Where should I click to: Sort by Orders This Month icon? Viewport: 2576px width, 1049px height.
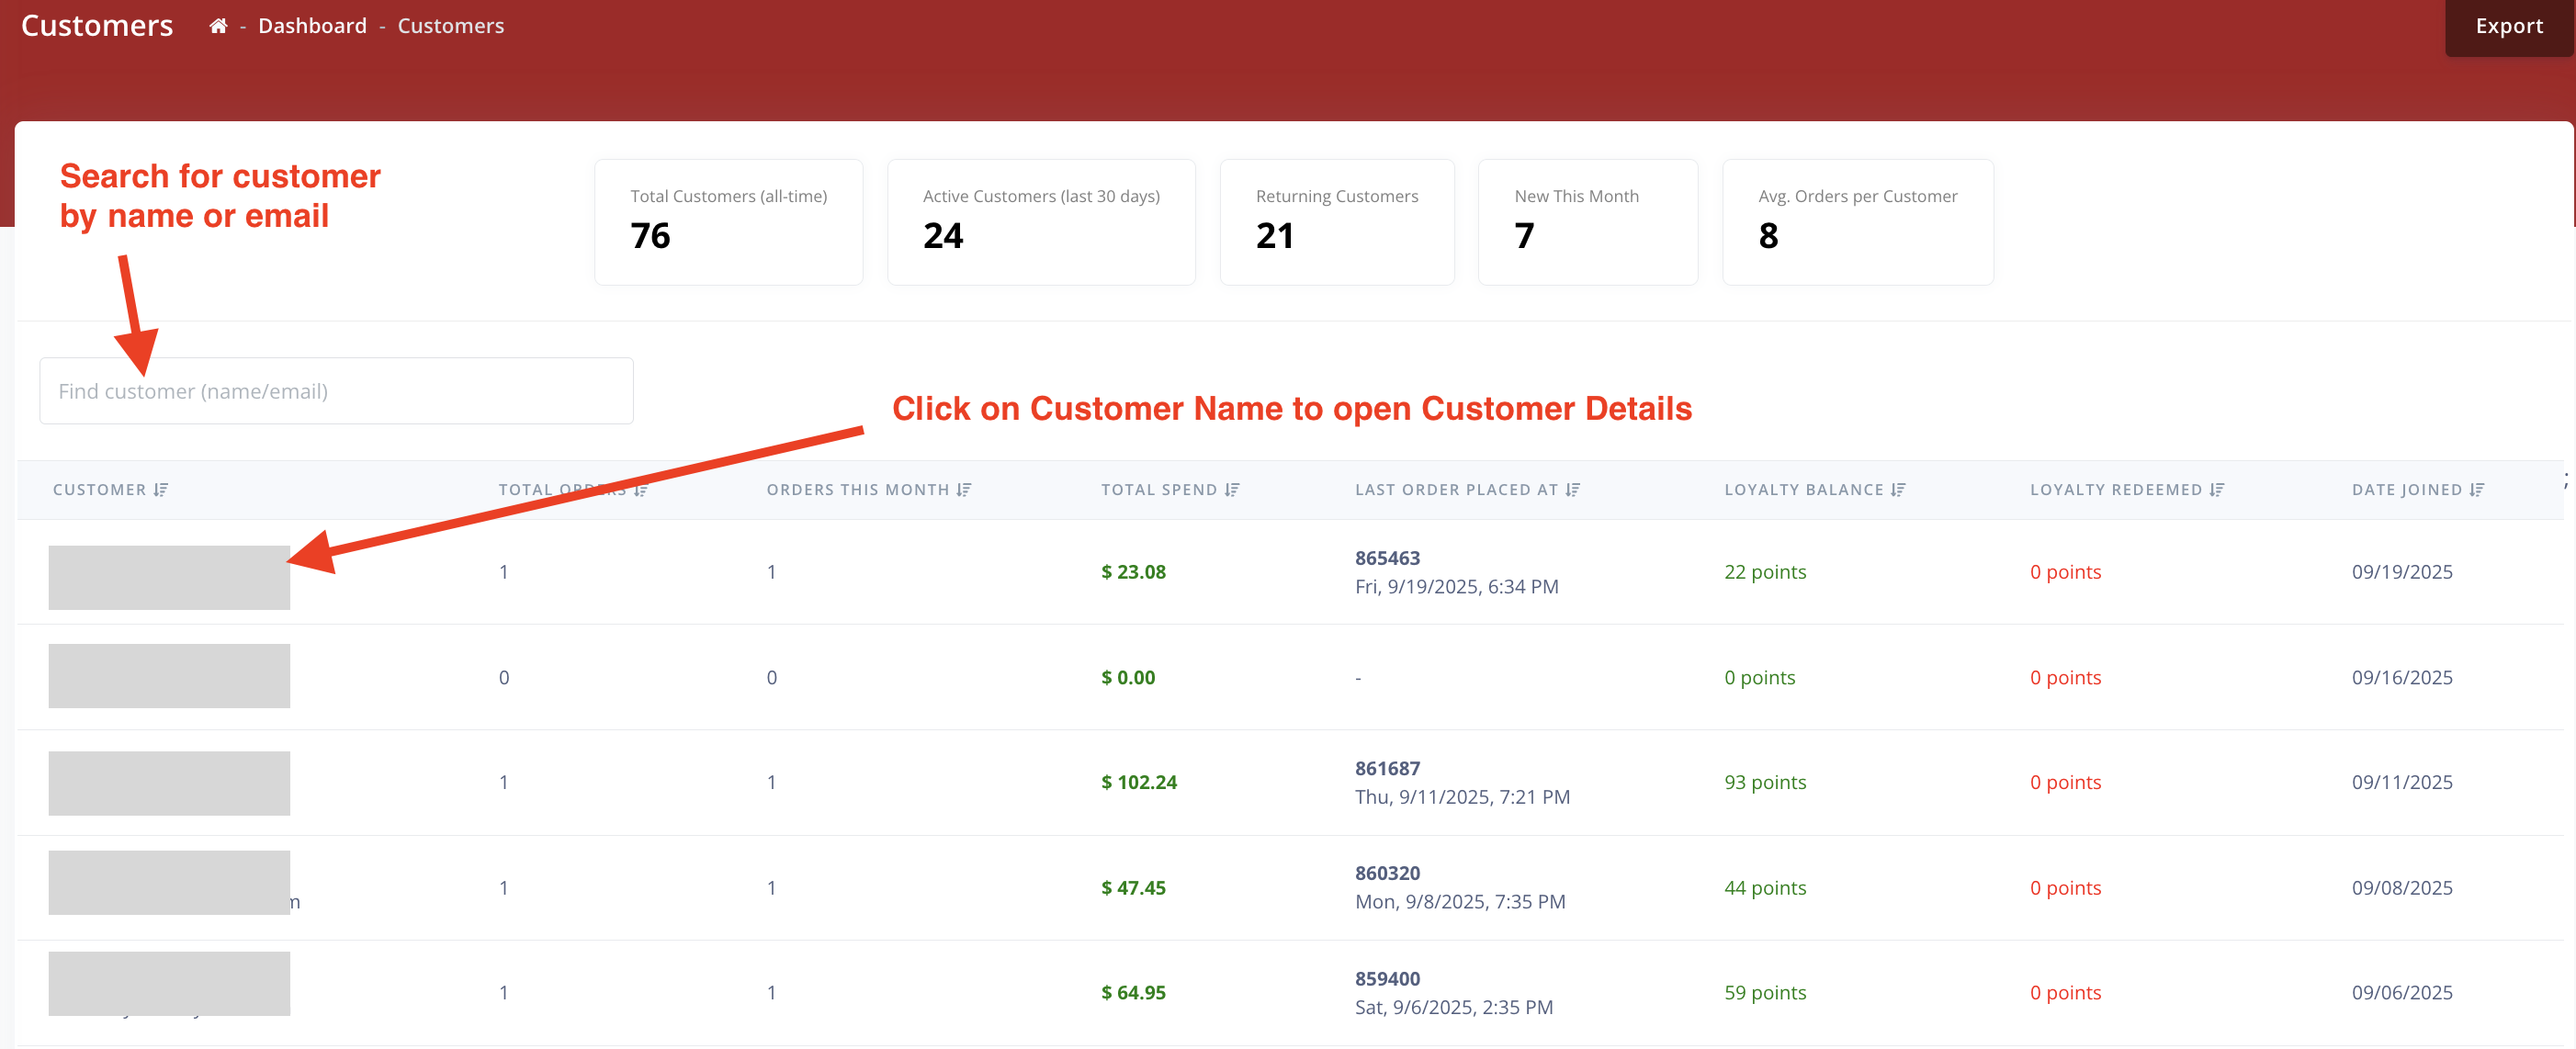(963, 489)
